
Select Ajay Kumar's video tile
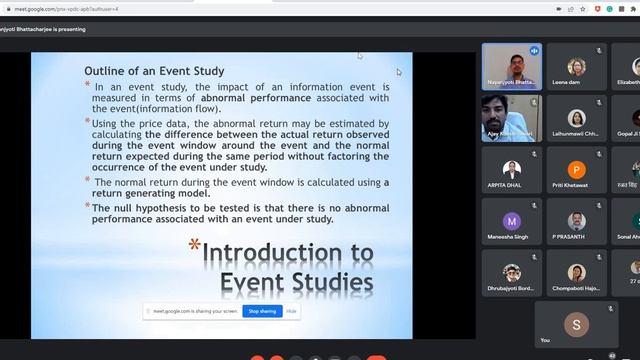coord(512,118)
